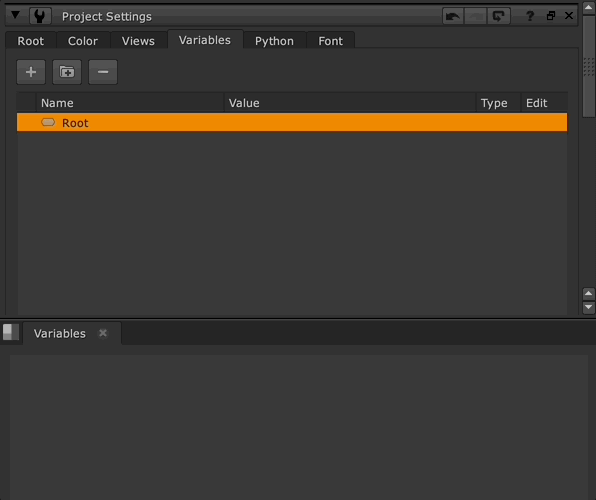Screen dimensions: 596x500
Task: Collapse the Project Settings panel with triangle
Action: click(15, 15)
